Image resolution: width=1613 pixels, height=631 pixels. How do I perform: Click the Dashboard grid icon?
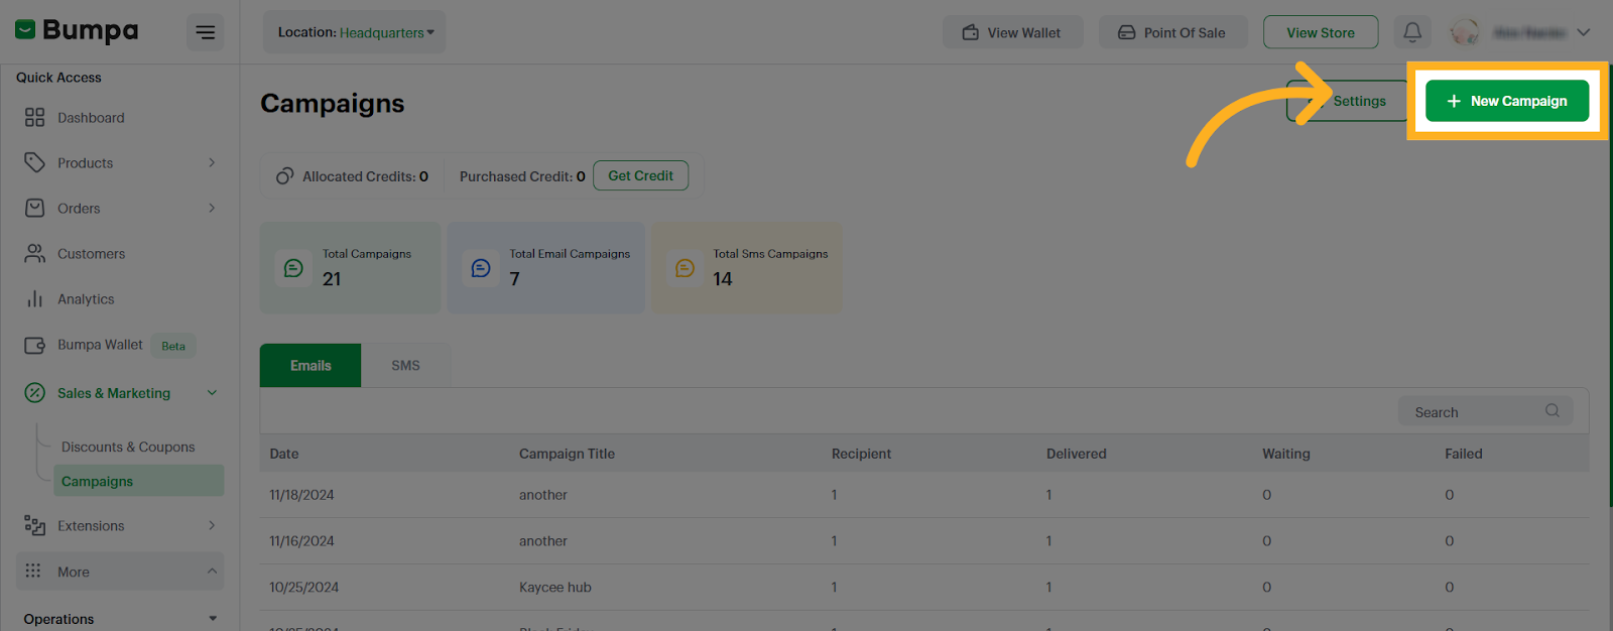(35, 117)
